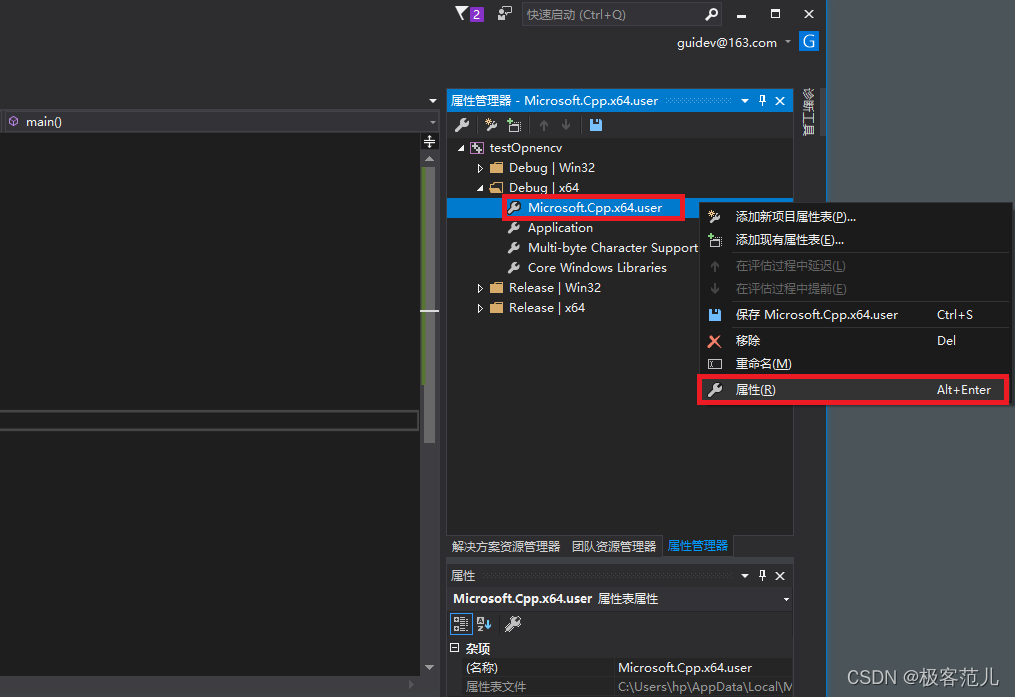Expand the Release | x64 node
The width and height of the screenshot is (1015, 697).
tap(480, 307)
